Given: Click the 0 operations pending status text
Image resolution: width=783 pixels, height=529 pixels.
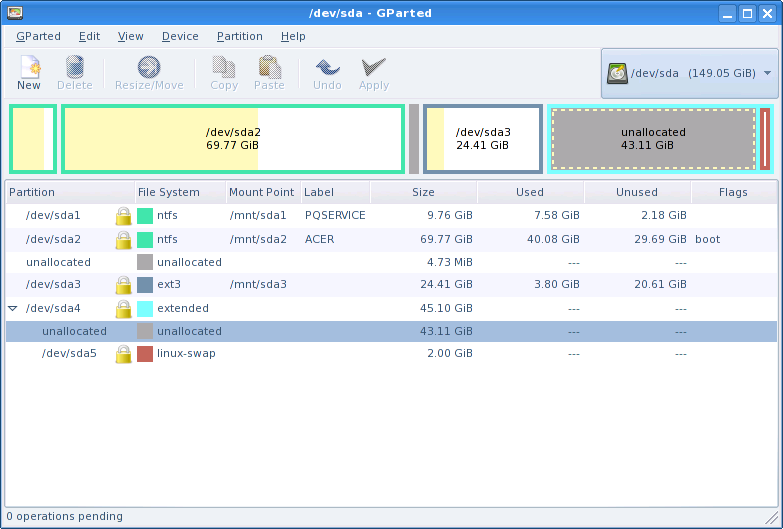Looking at the screenshot, I should [x=64, y=517].
